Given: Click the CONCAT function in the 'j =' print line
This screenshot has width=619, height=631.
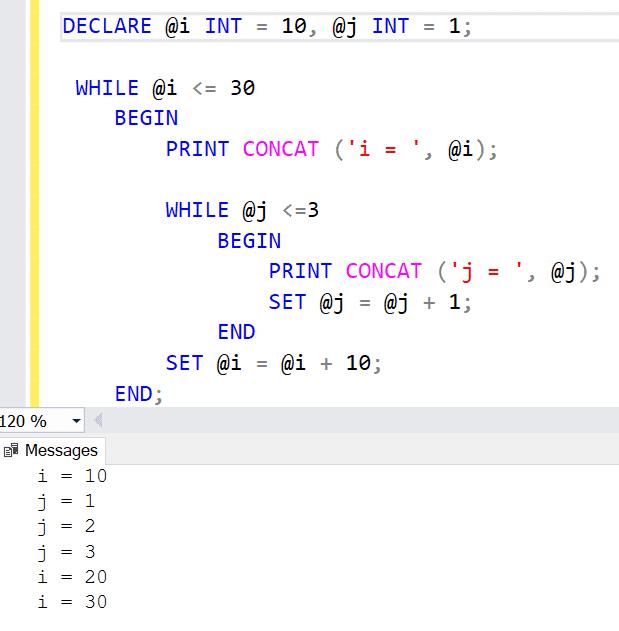Looking at the screenshot, I should pos(384,271).
